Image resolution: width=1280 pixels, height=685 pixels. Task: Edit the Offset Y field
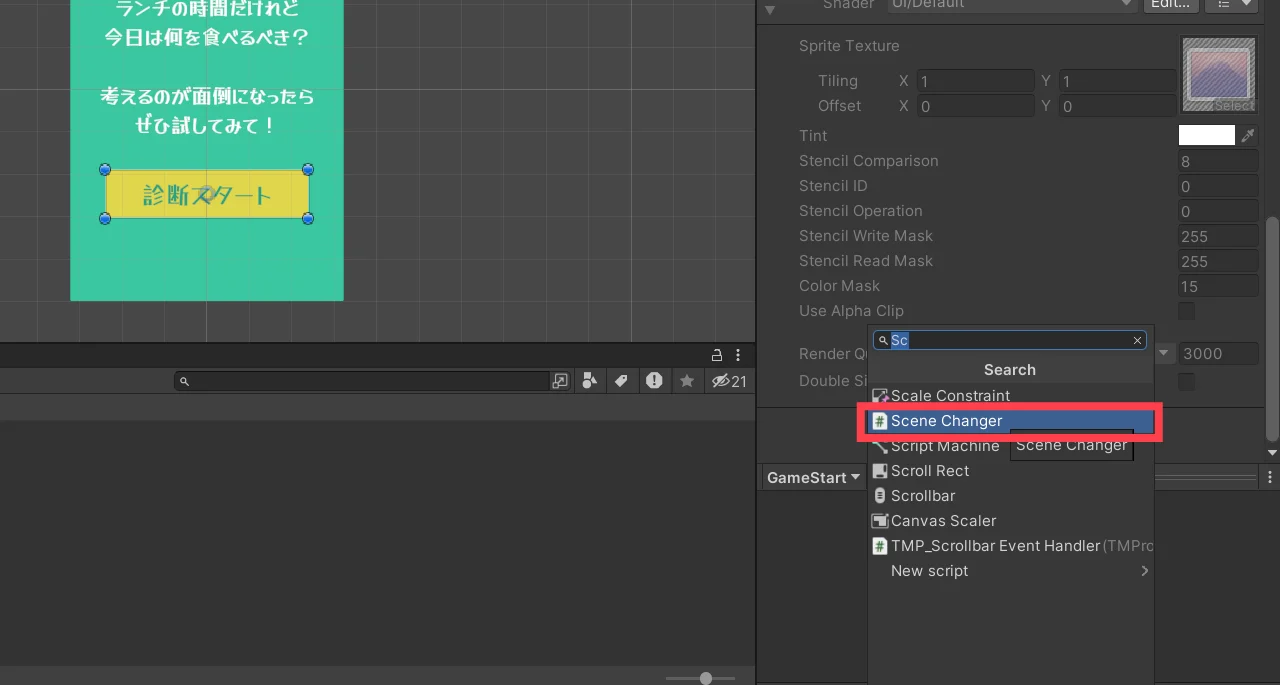(x=1117, y=106)
